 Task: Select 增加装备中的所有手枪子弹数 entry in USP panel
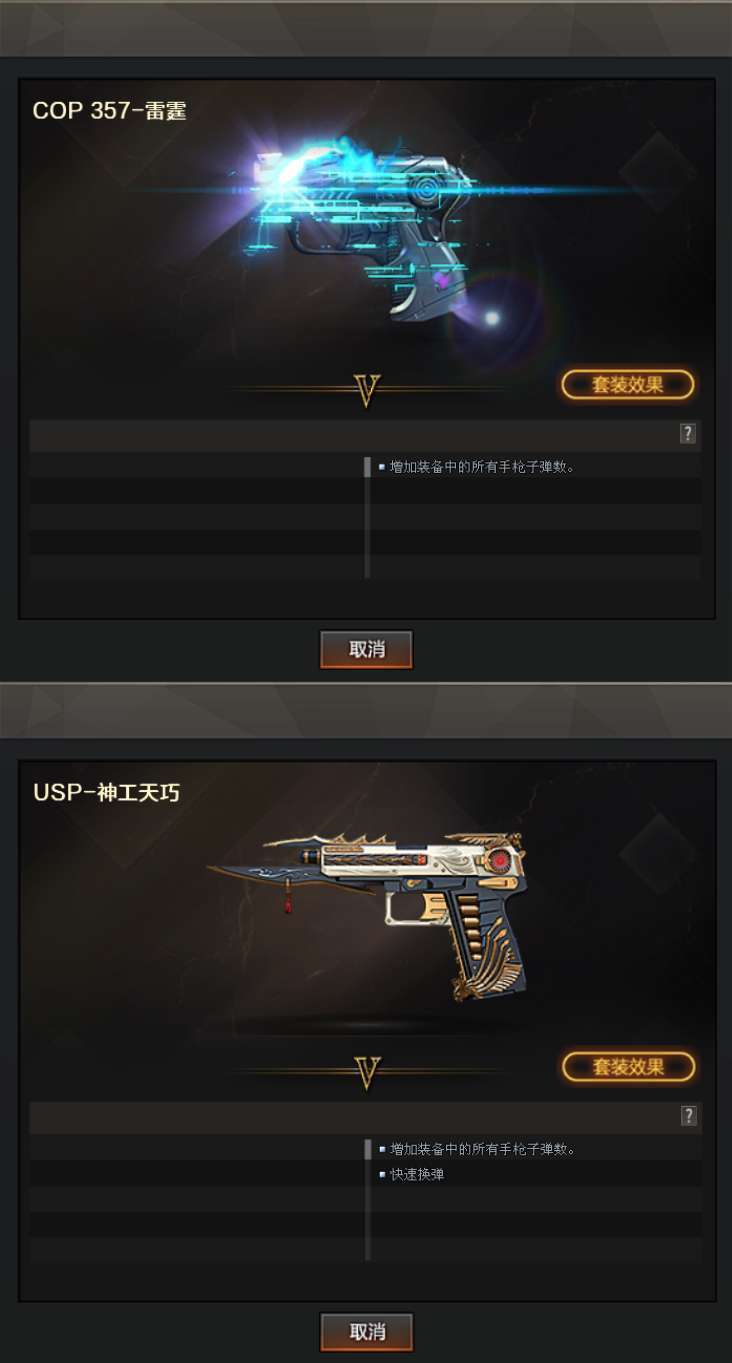482,1149
